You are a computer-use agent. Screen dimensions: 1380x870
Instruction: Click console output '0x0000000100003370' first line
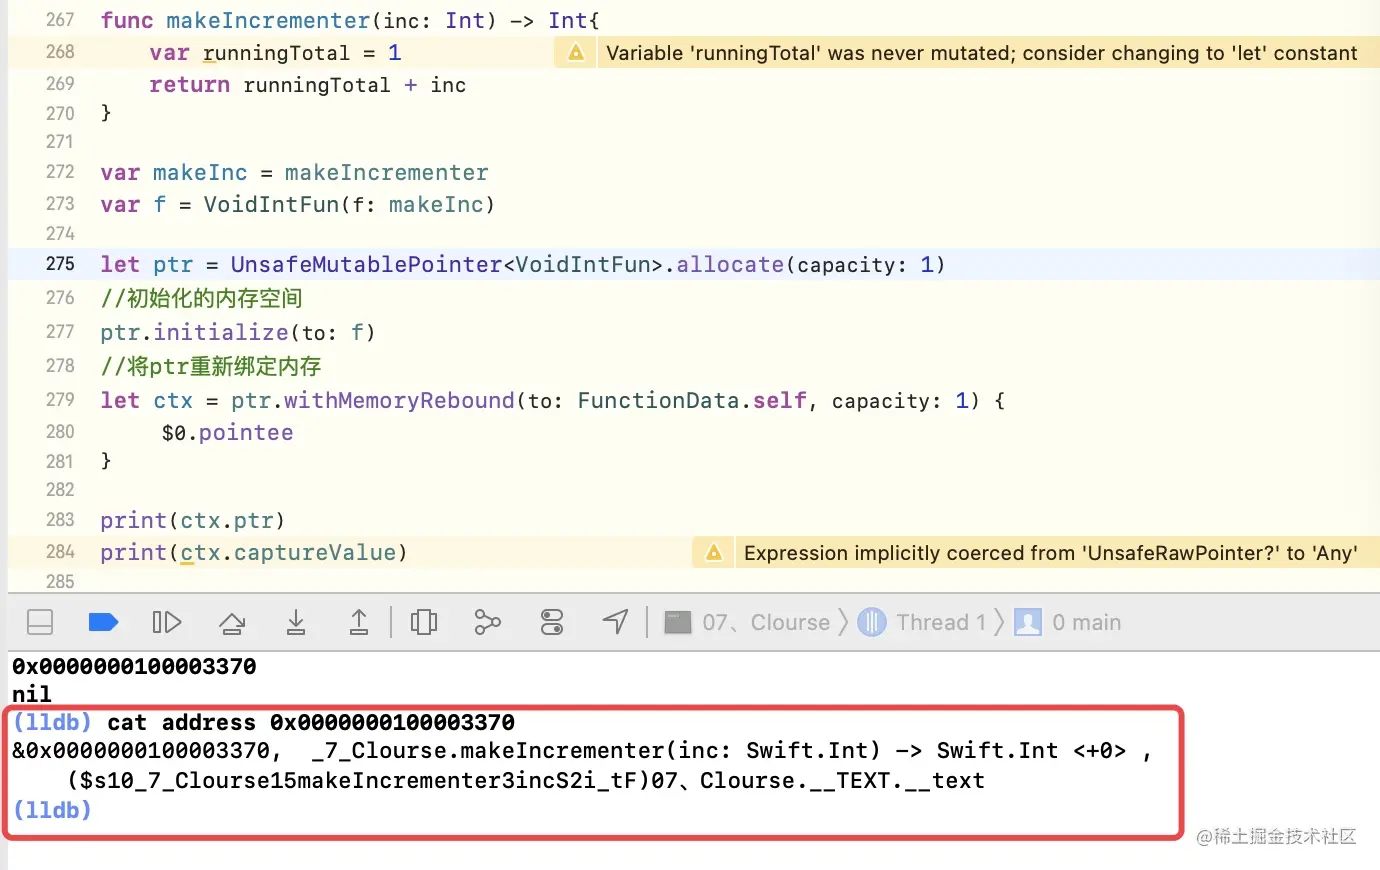pyautogui.click(x=134, y=666)
